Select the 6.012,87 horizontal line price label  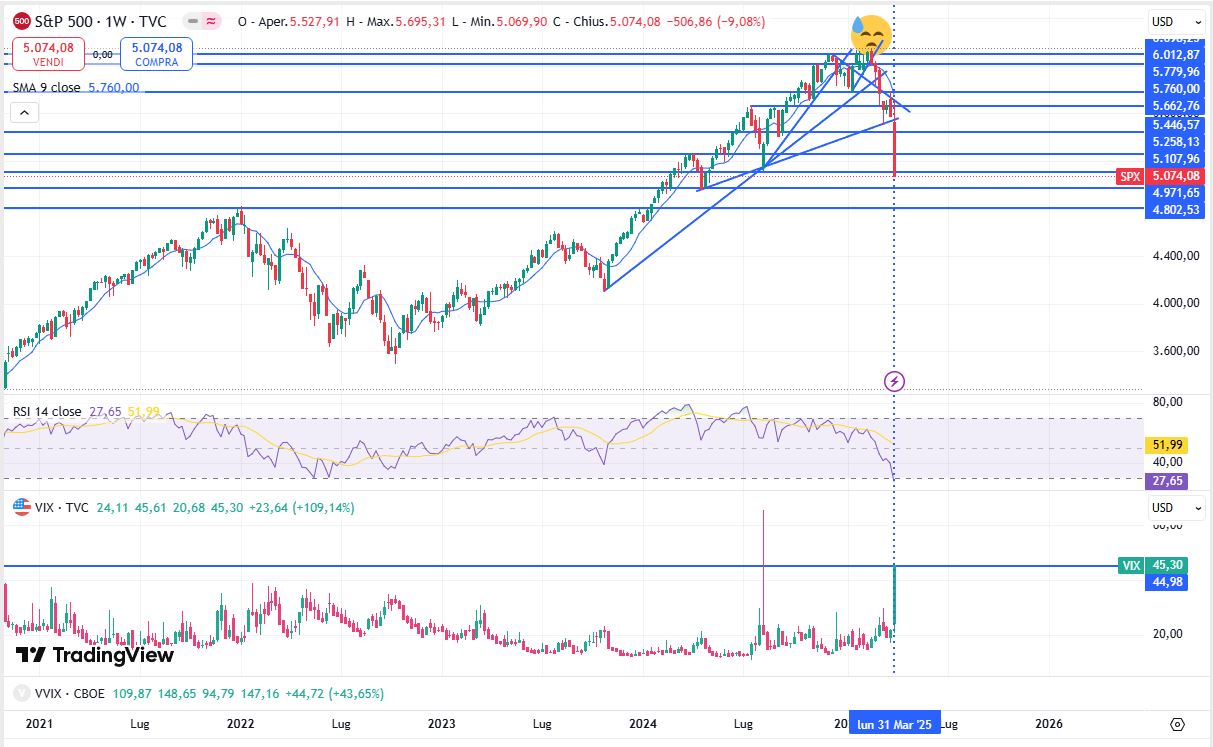pos(1175,54)
